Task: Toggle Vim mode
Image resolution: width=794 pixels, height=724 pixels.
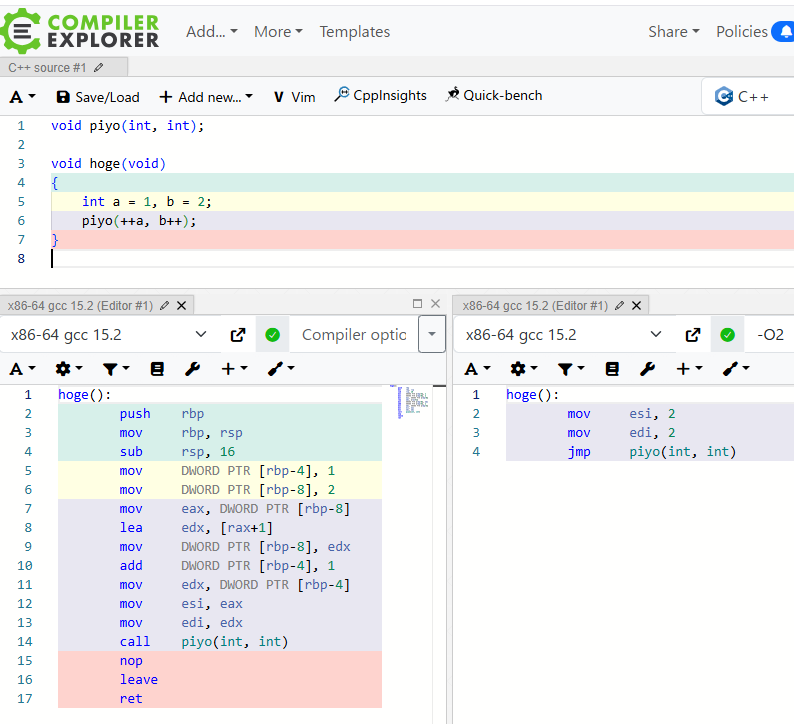Action: (x=294, y=97)
